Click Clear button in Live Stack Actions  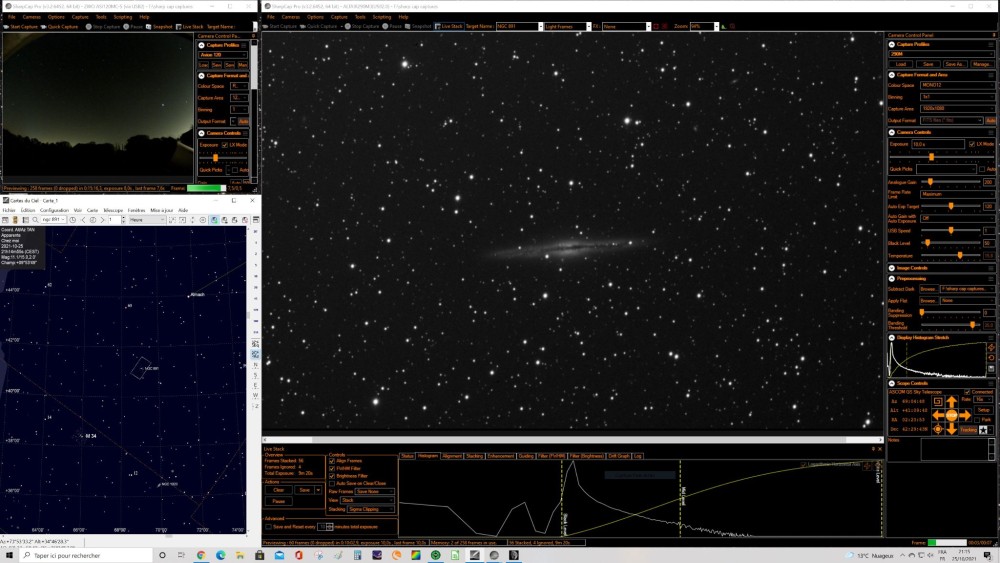pyautogui.click(x=279, y=490)
